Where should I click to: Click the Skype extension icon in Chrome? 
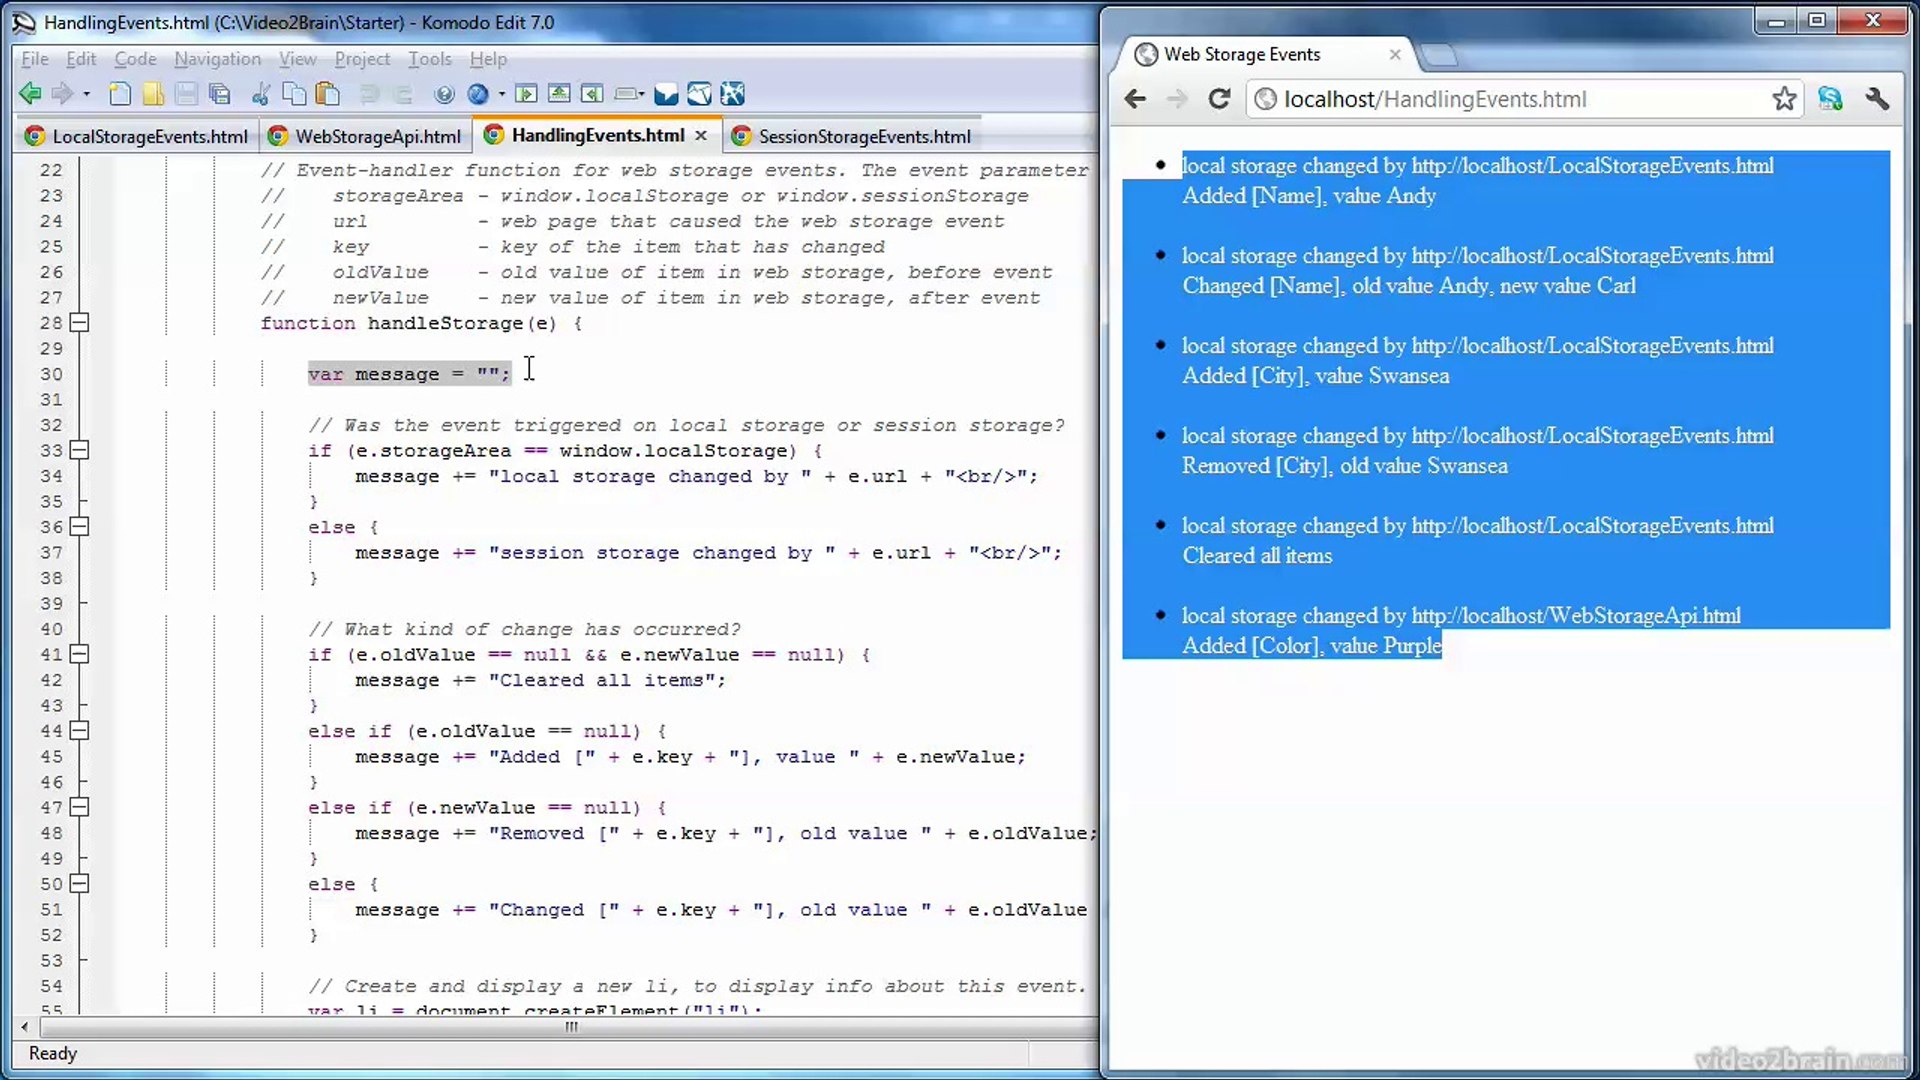point(1830,99)
